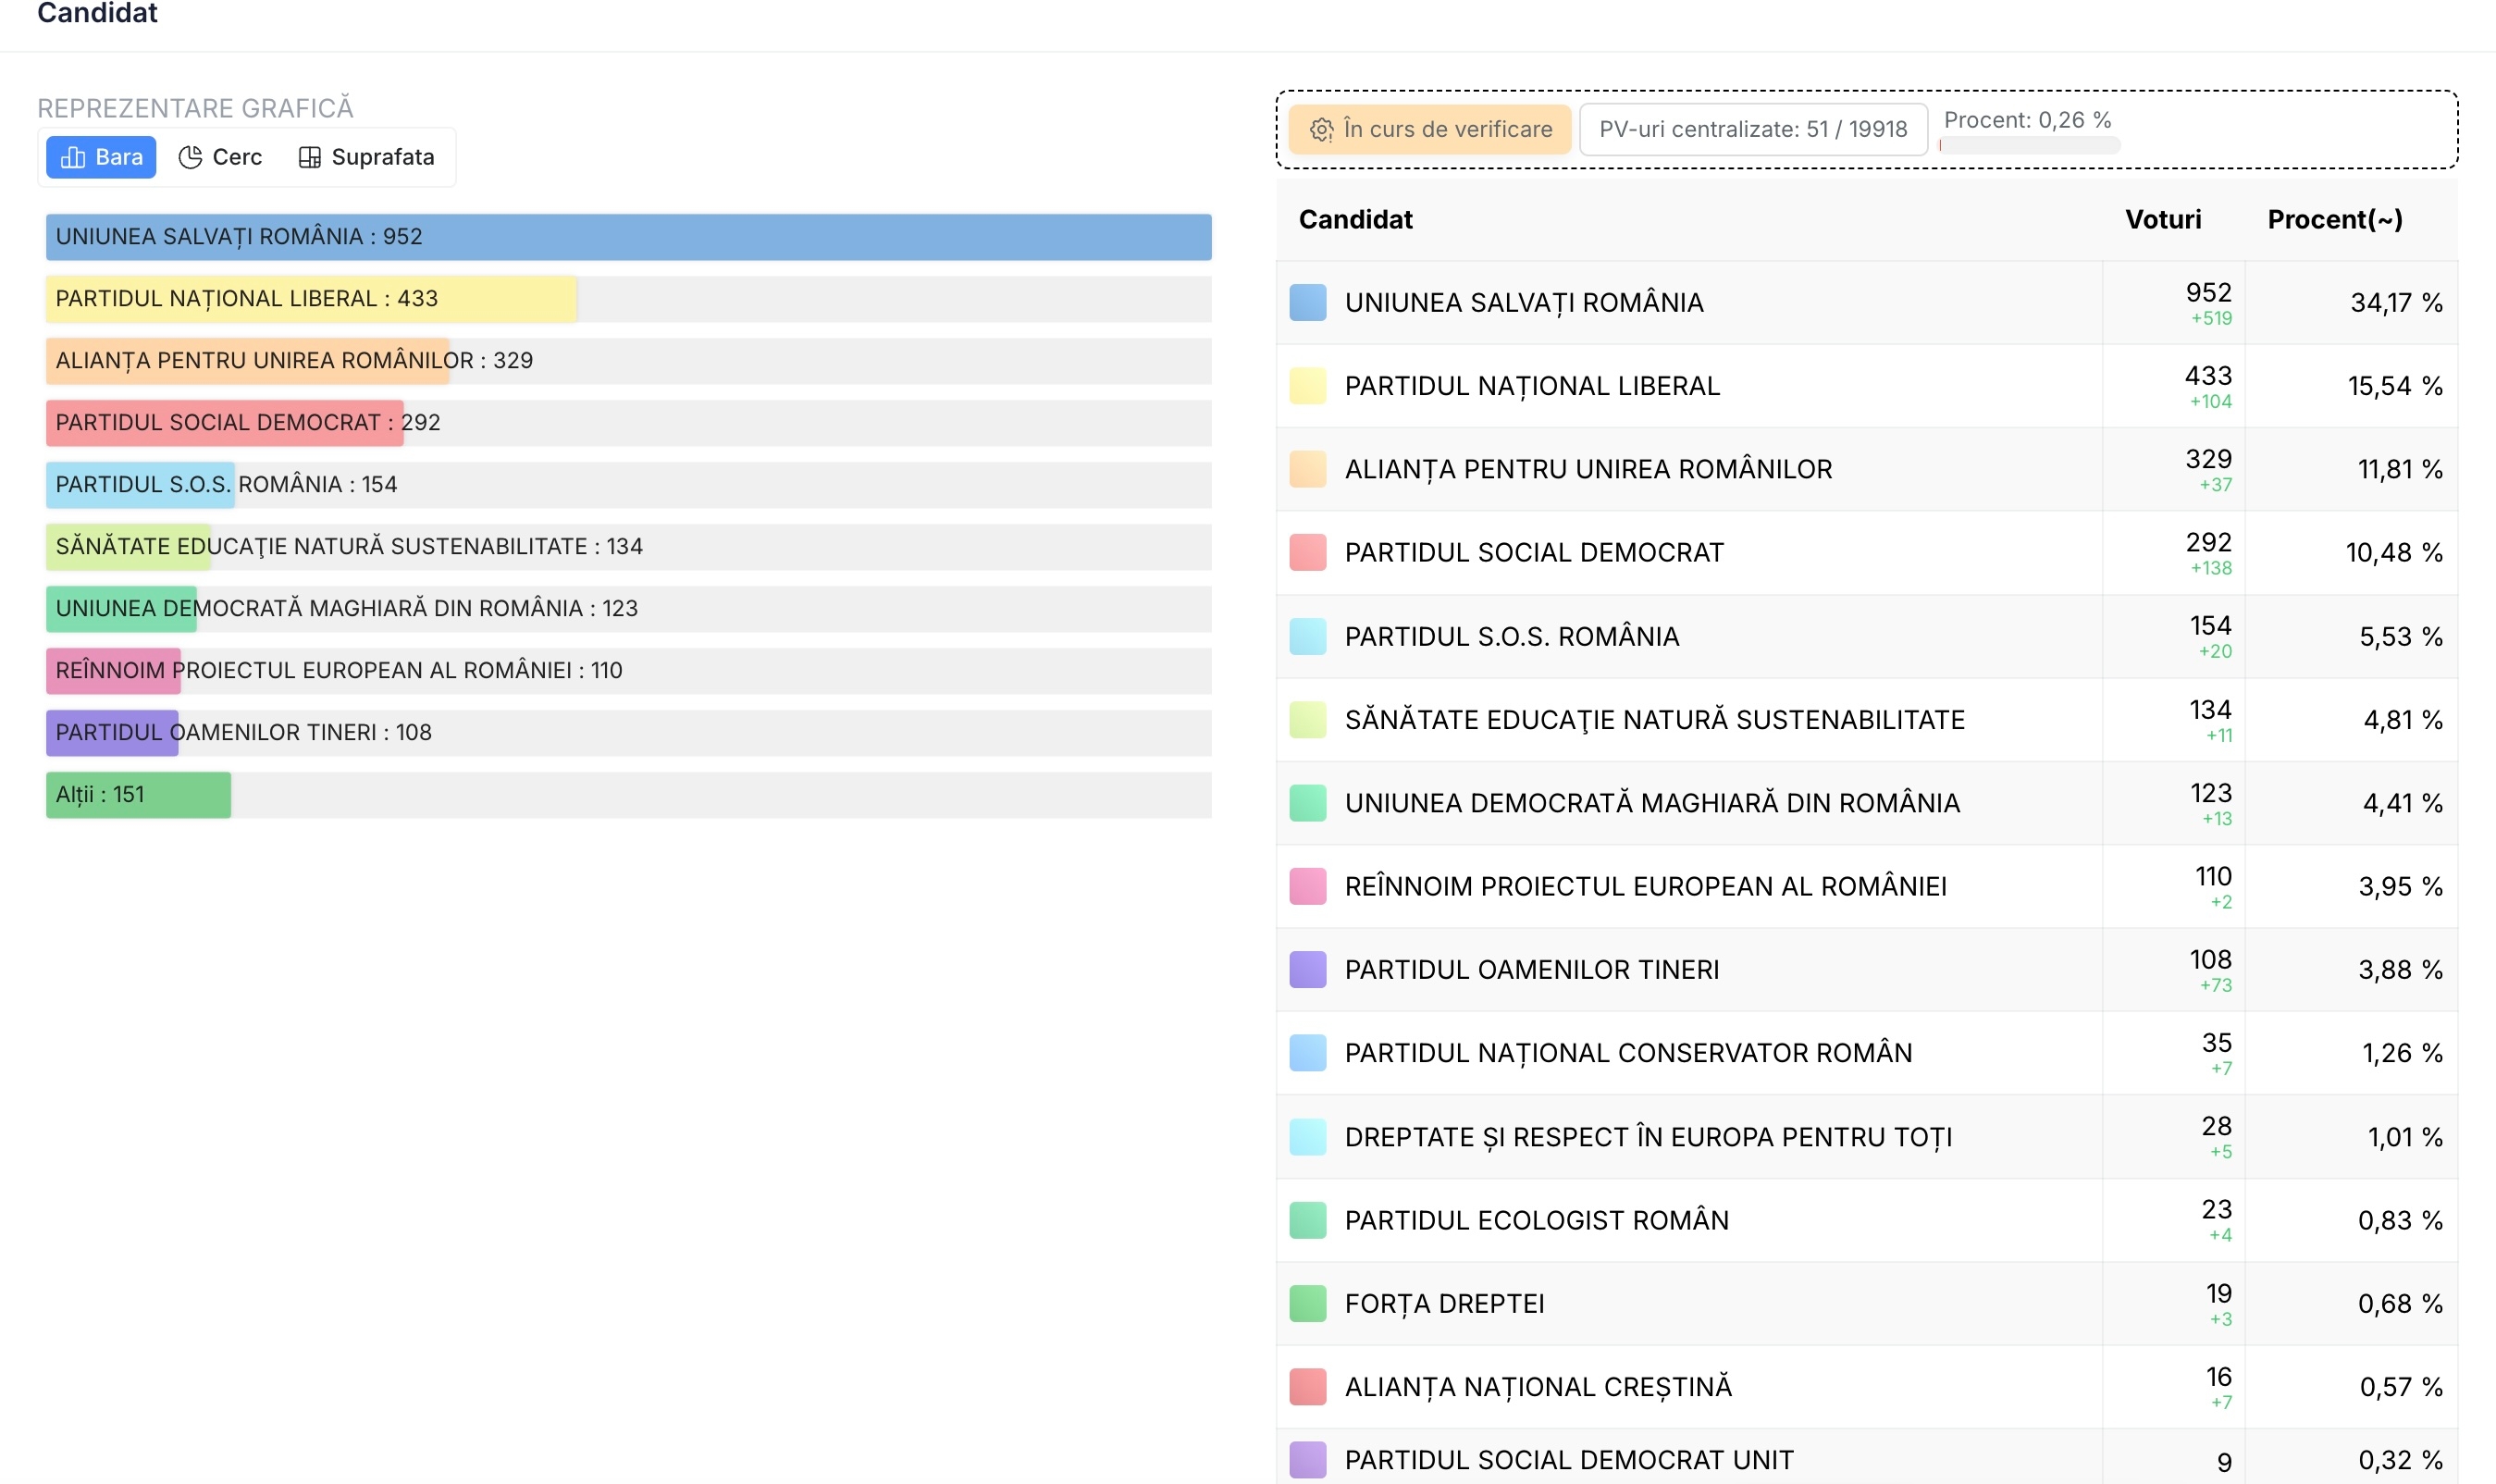Click swatch for Alianța Național Creștină
This screenshot has height=1484, width=2496.
point(1307,1387)
